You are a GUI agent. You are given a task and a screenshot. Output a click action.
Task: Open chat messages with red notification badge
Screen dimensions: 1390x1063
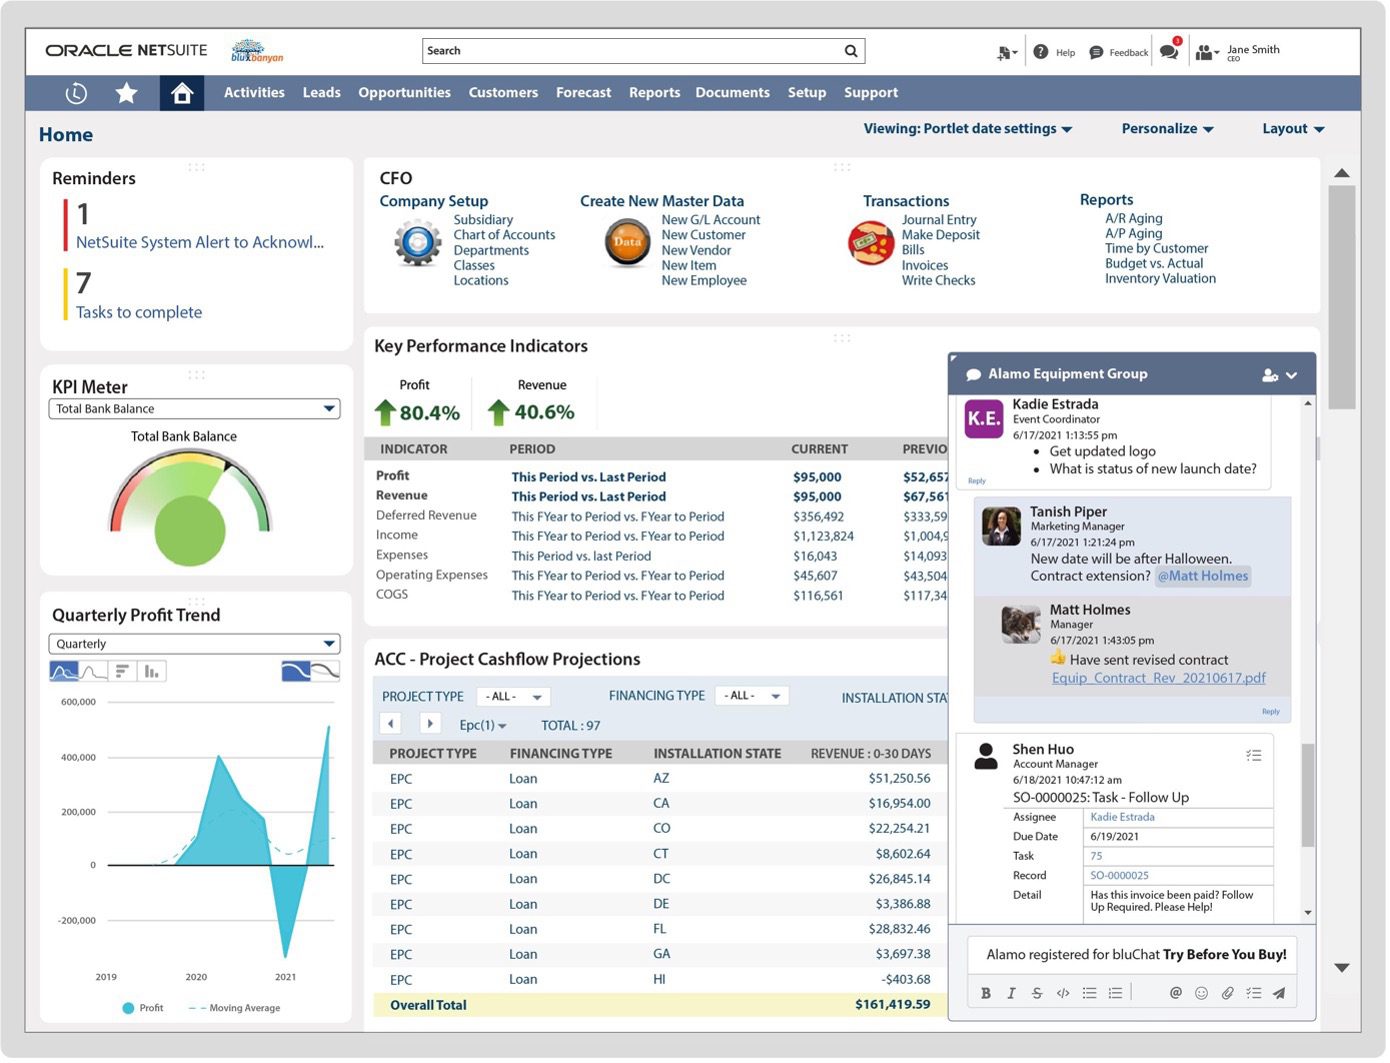point(1169,52)
